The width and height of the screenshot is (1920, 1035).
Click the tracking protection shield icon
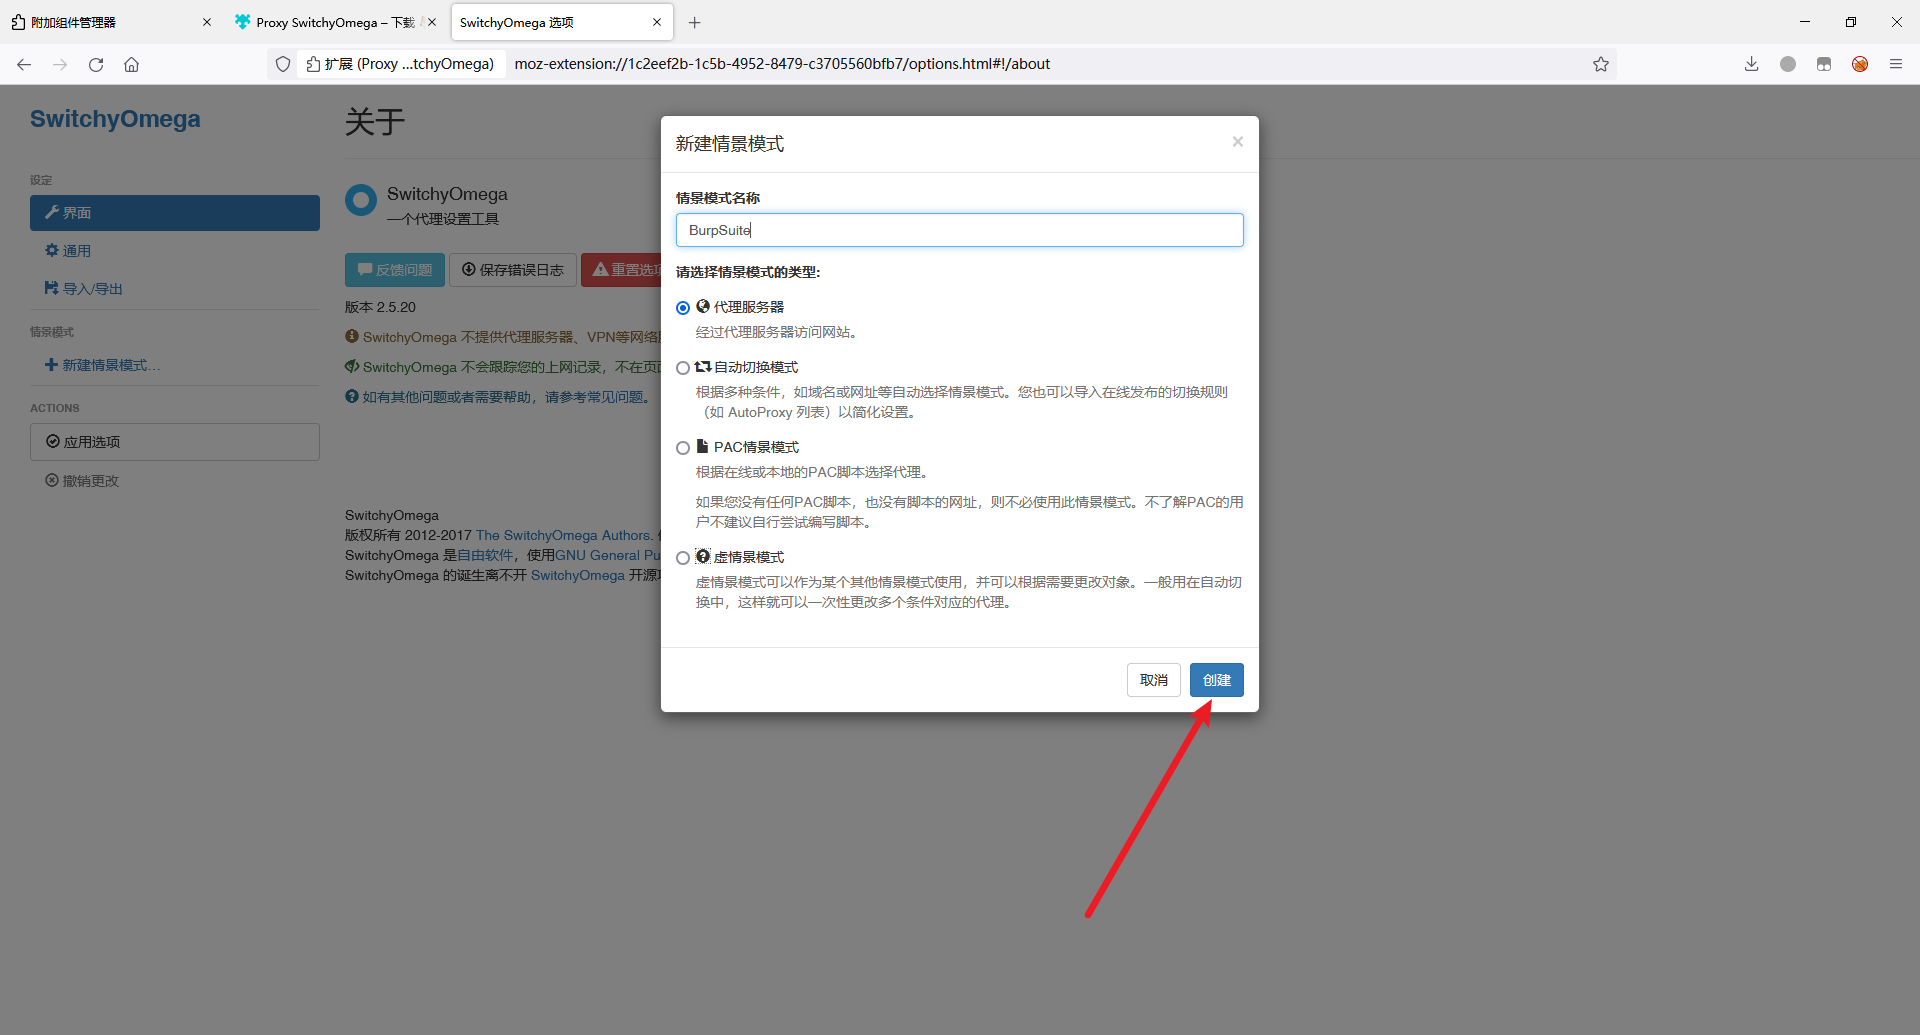point(283,64)
